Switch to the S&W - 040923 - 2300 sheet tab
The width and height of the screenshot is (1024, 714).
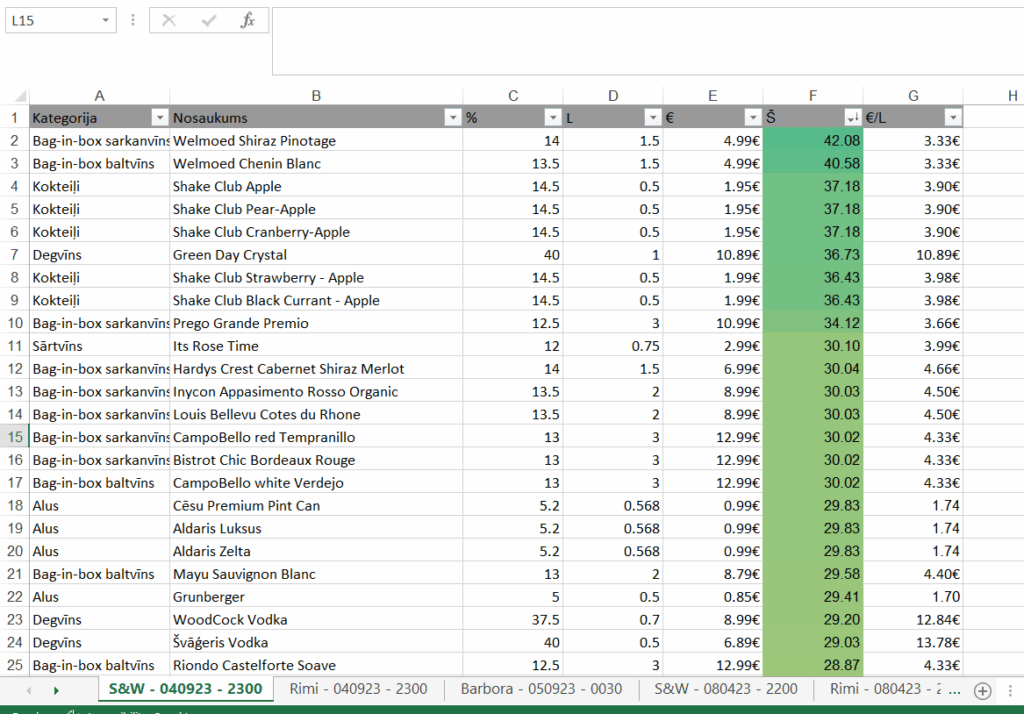click(185, 689)
